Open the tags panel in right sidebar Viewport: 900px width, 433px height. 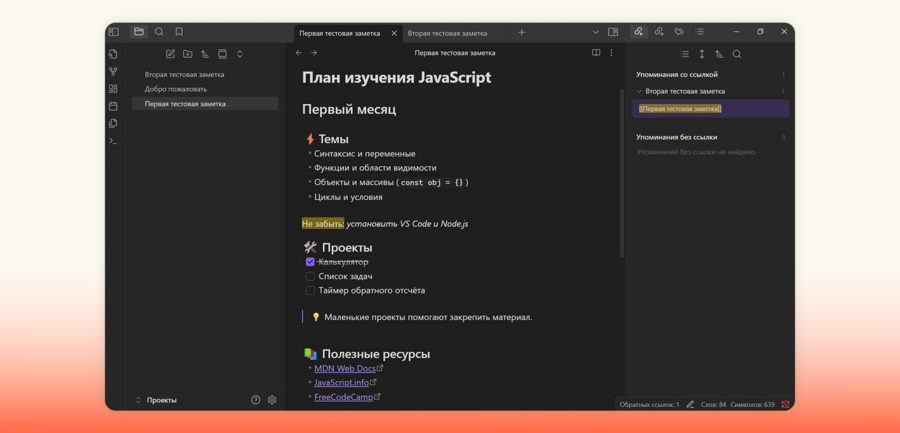click(679, 32)
